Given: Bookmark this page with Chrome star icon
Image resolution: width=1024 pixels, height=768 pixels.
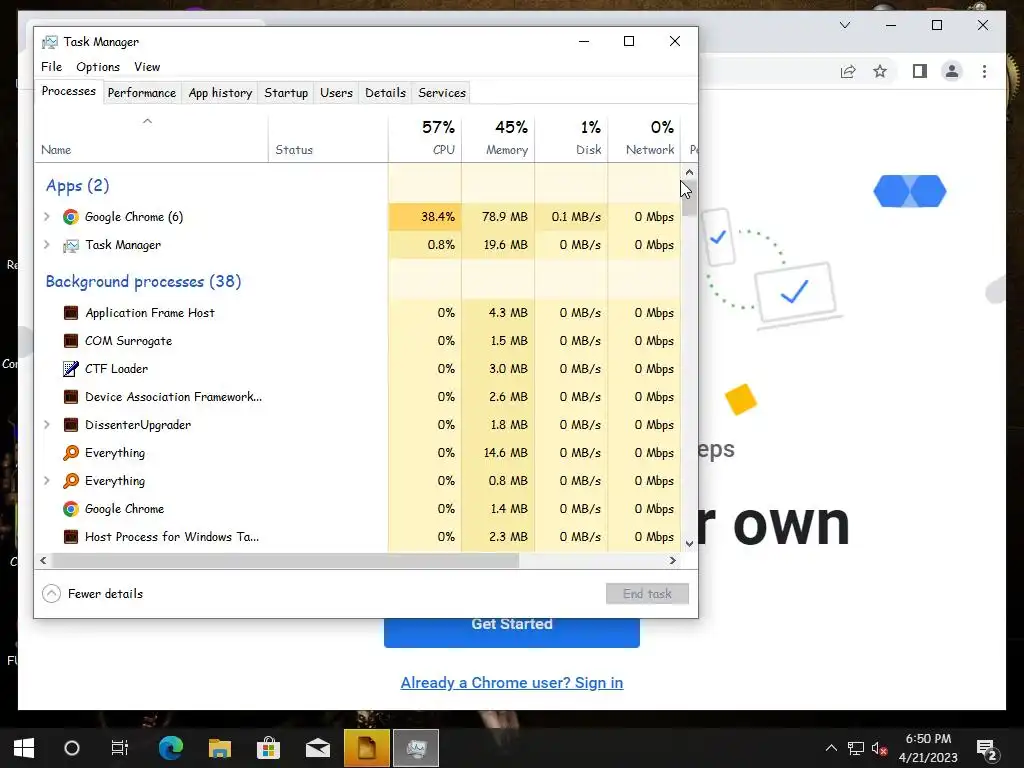Looking at the screenshot, I should point(880,71).
